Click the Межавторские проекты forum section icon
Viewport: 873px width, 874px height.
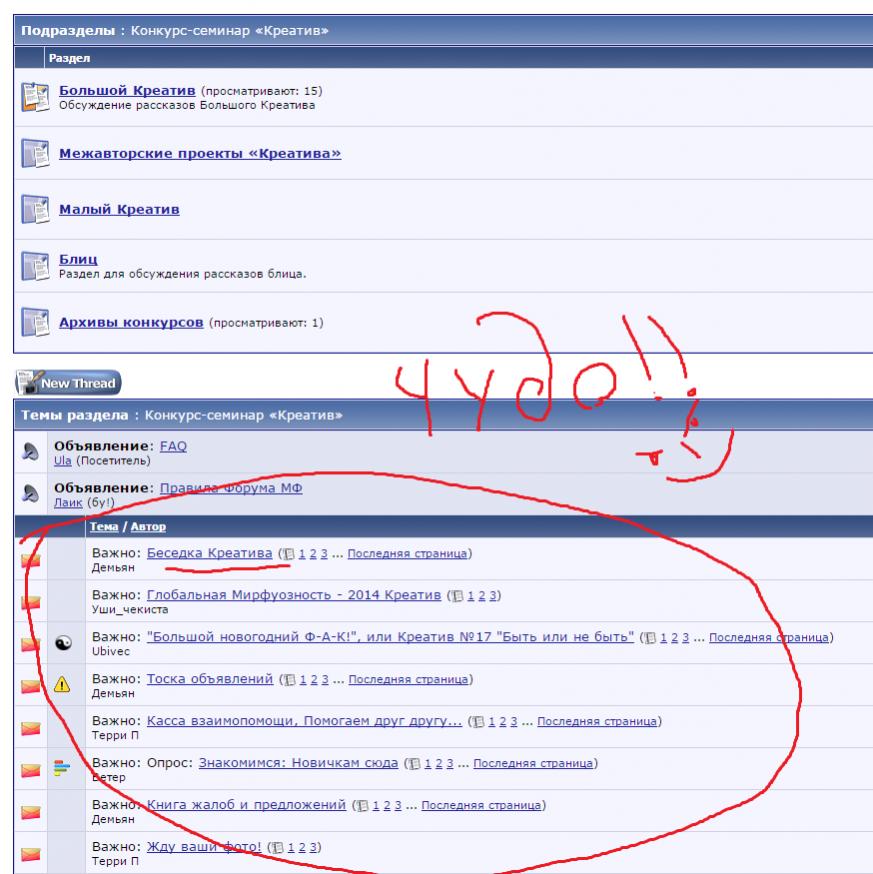coord(34,153)
